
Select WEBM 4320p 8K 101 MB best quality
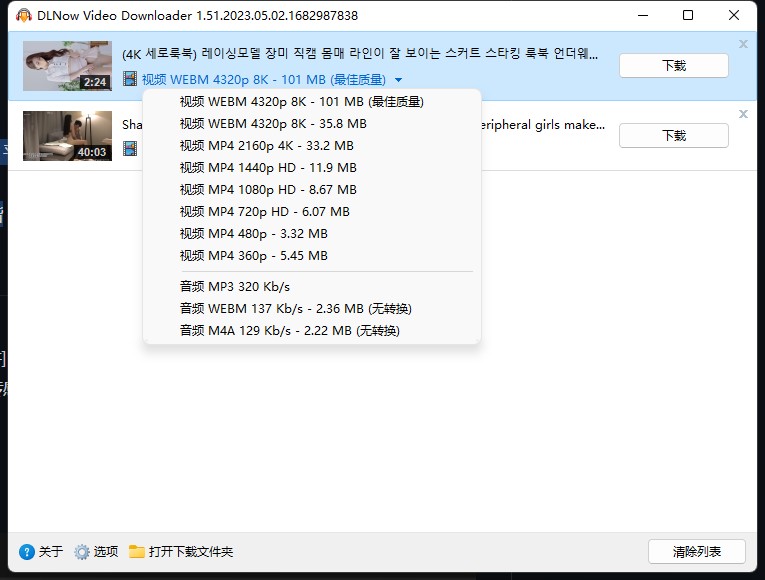coord(312,101)
